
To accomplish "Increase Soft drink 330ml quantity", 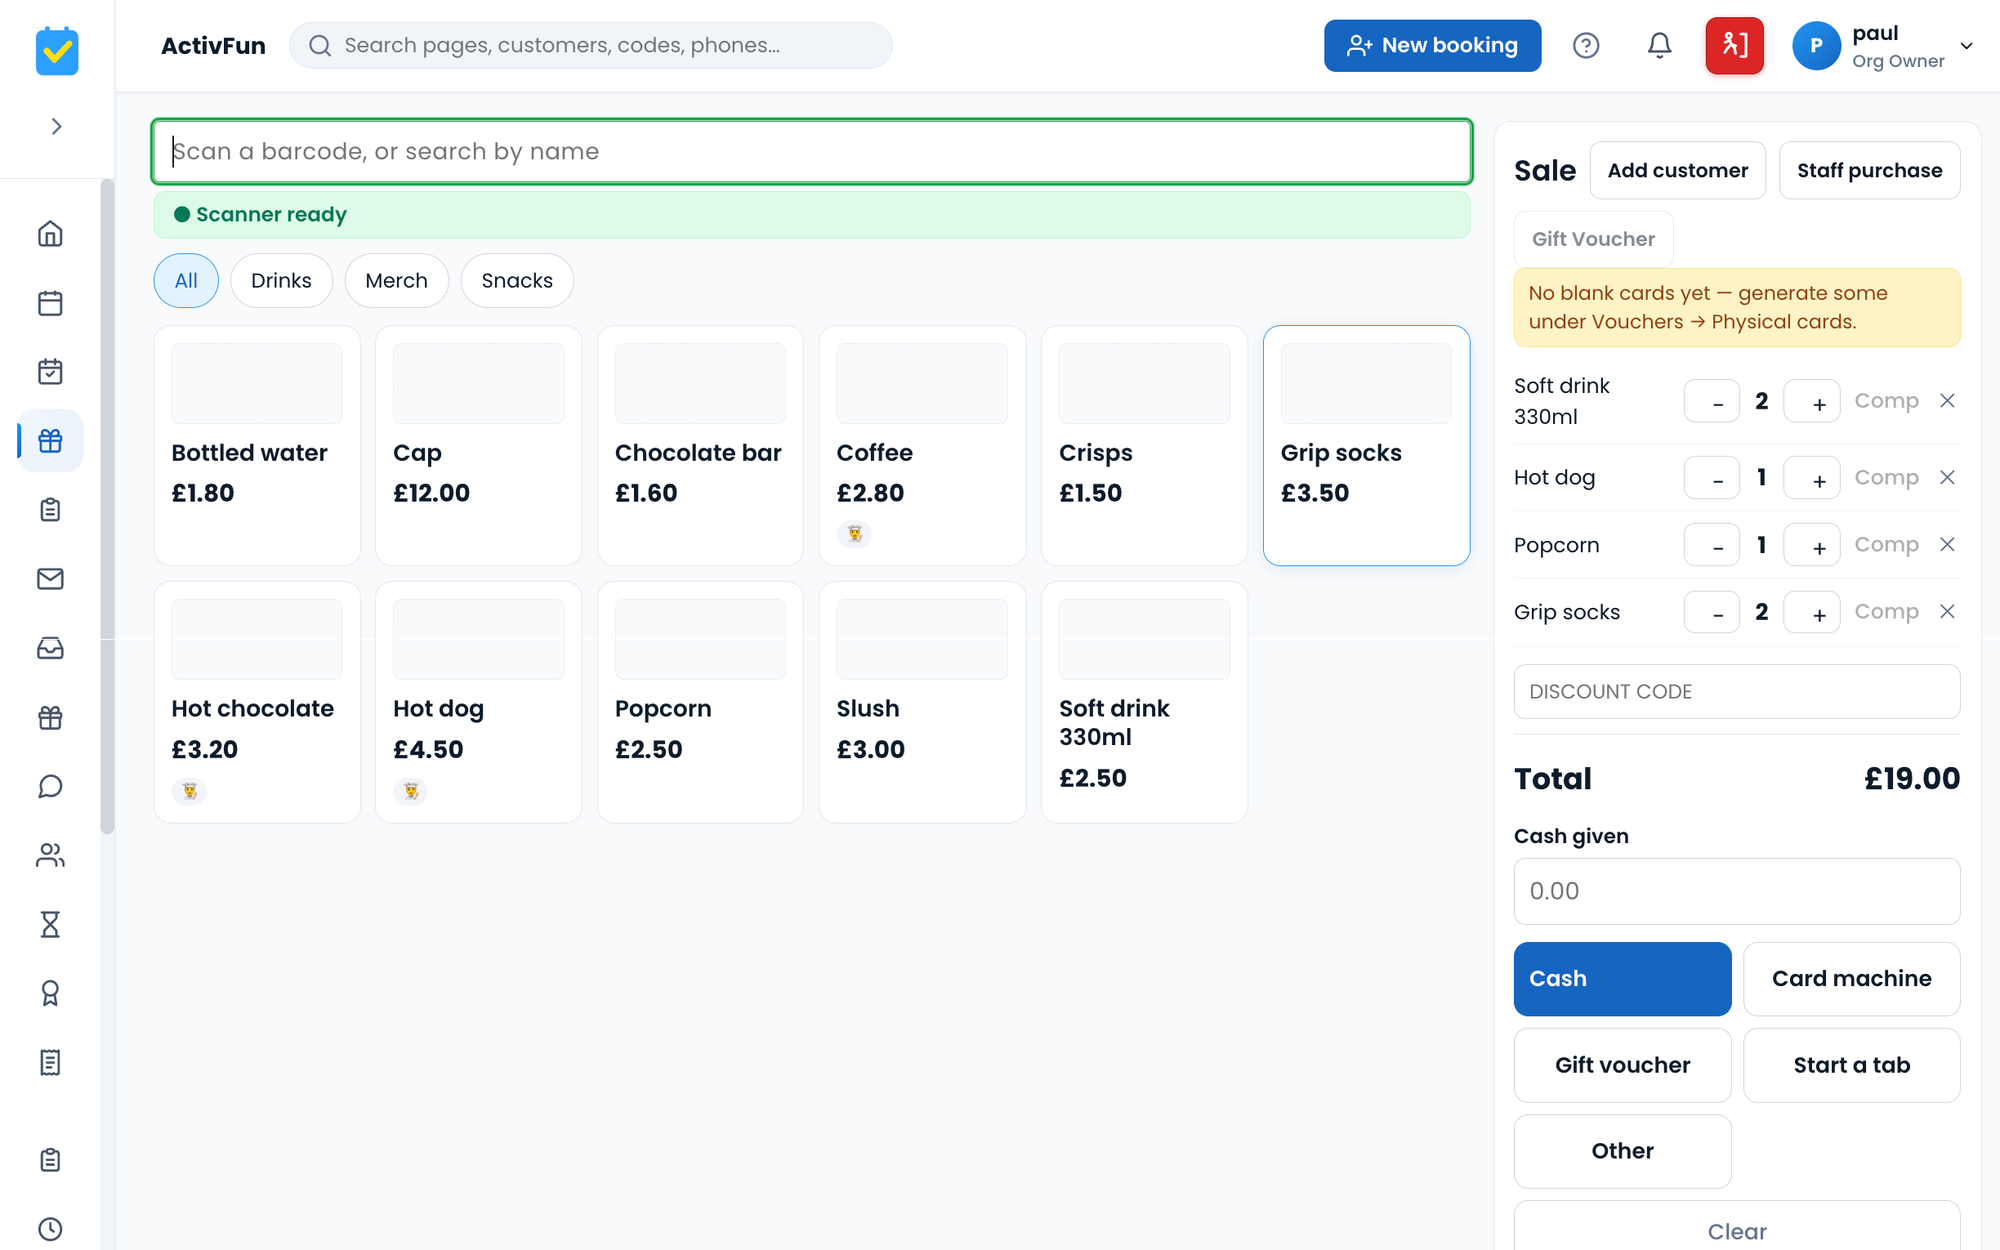I will (1812, 401).
